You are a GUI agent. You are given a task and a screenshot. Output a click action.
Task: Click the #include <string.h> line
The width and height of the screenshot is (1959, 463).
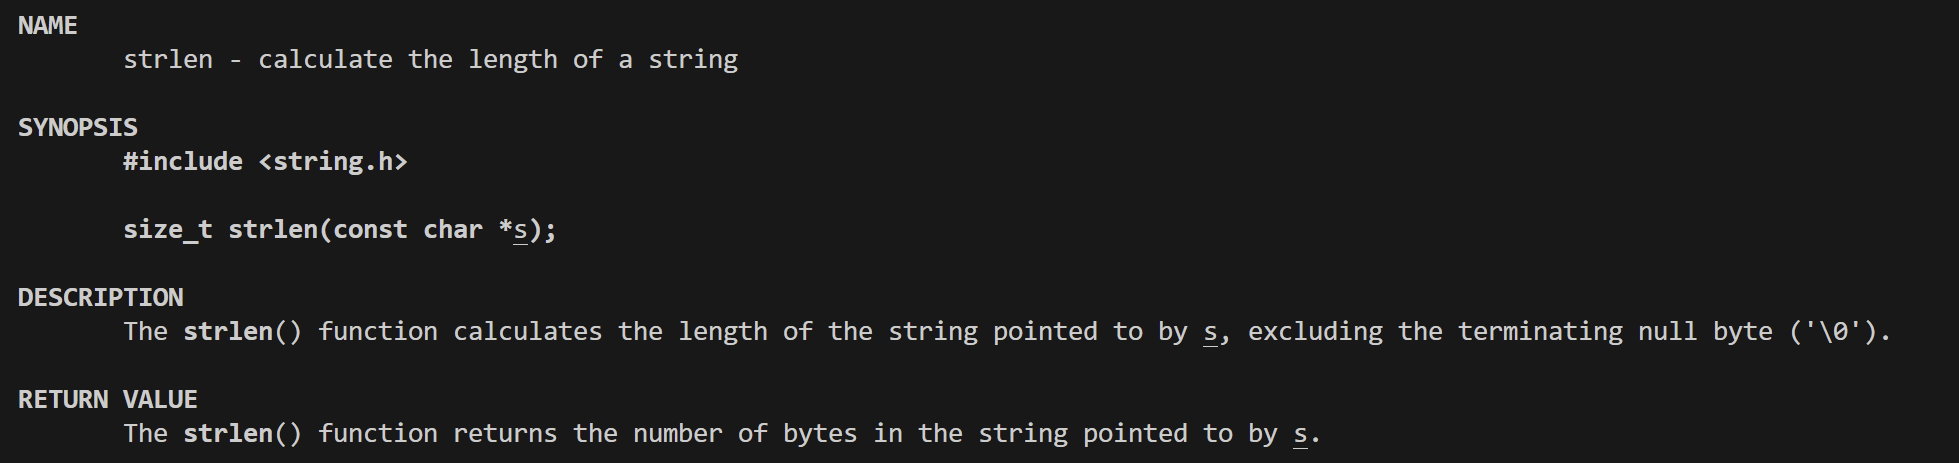(265, 161)
